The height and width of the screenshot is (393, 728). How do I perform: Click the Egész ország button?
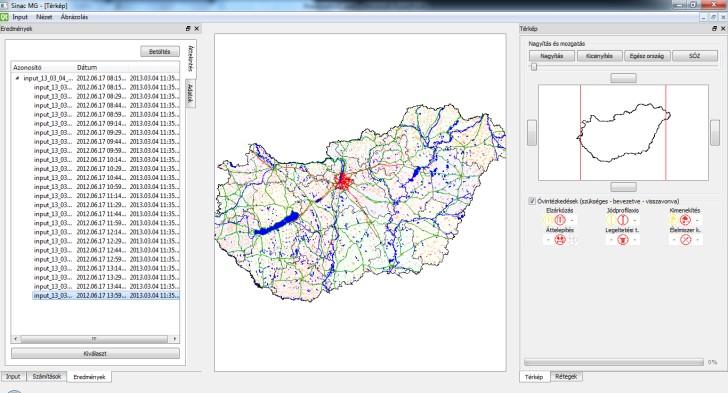647,56
